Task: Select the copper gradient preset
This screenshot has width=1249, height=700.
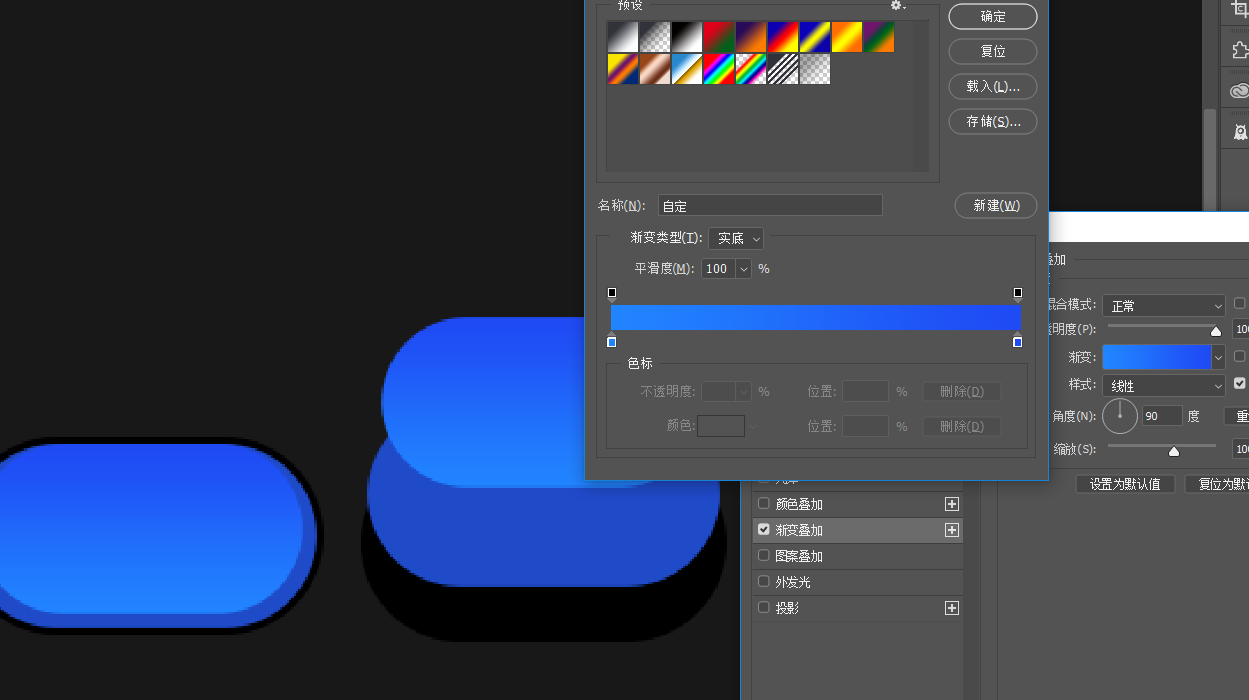Action: click(x=655, y=69)
